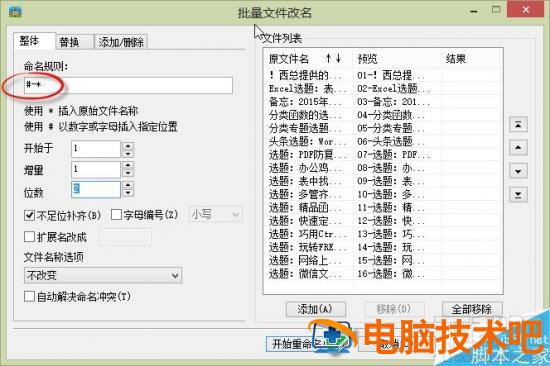Viewport: 550px width, 366px height.
Task: Increase the 增量 value with up spinner
Action: [128, 166]
